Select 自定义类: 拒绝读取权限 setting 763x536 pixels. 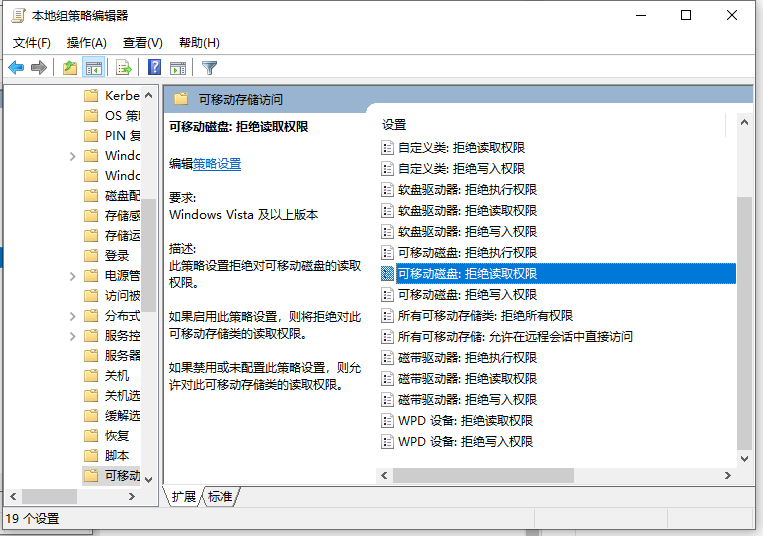point(453,147)
